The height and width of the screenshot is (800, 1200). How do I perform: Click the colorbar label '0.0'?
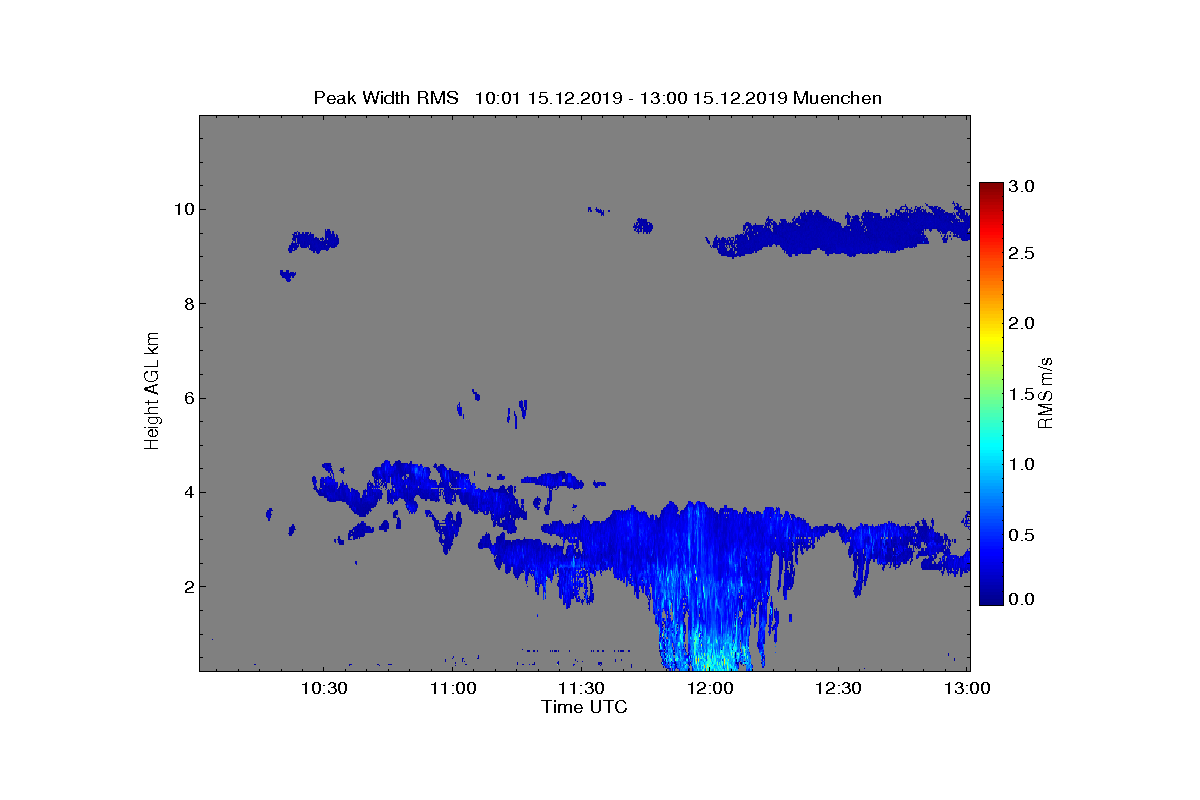(x=1021, y=599)
